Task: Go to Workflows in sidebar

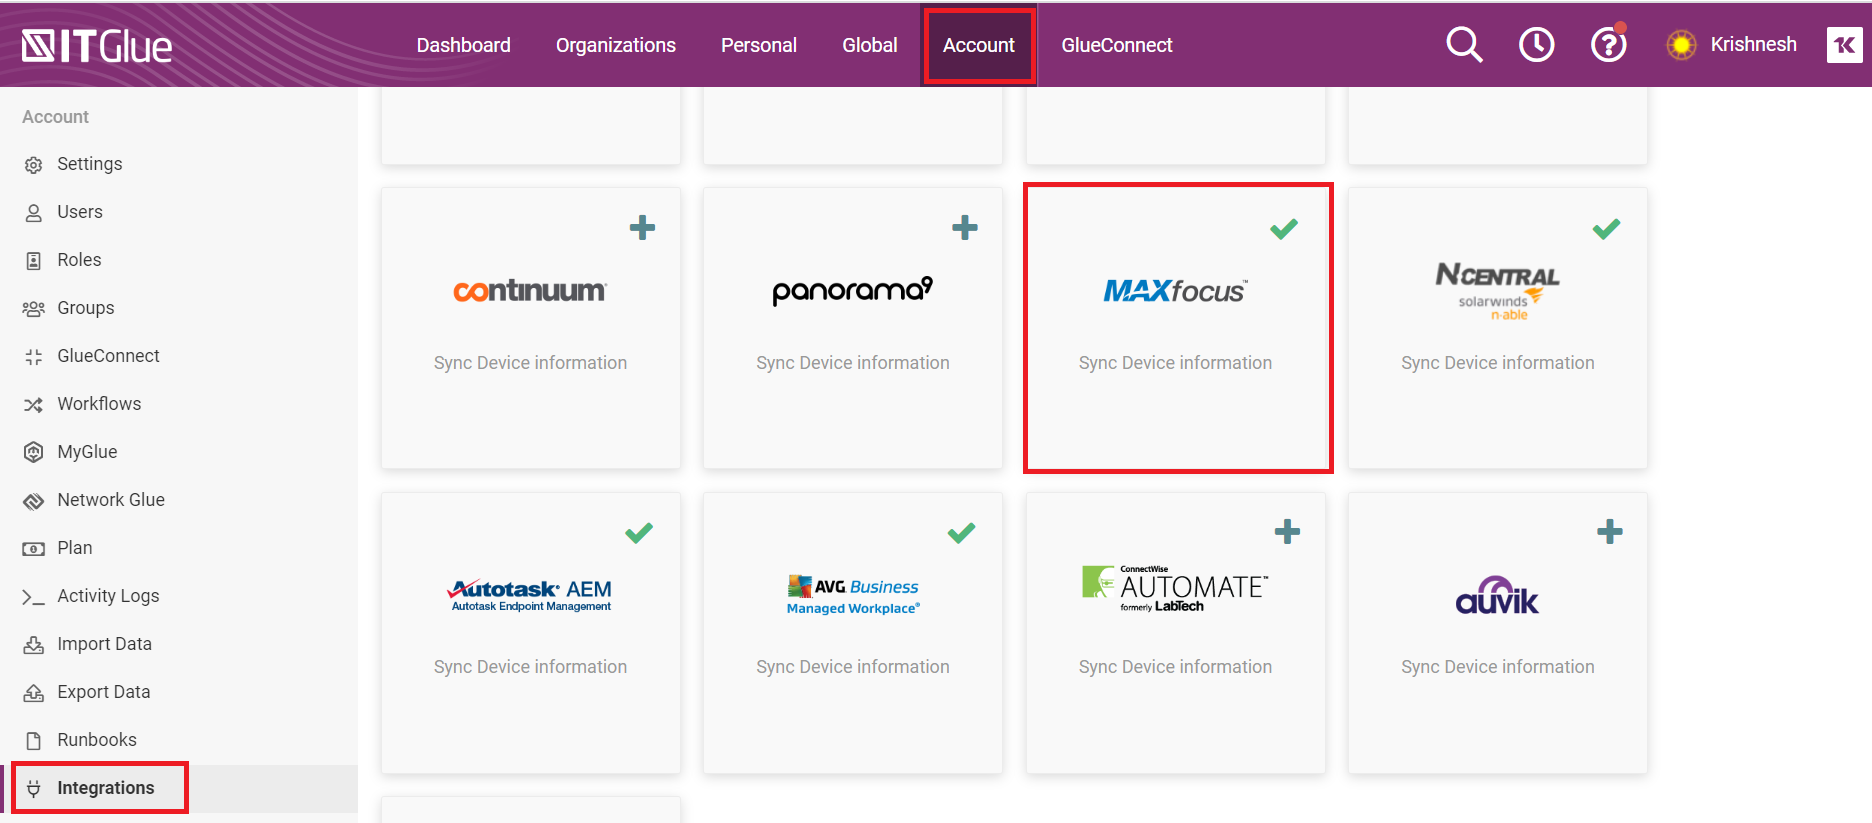Action: (99, 404)
